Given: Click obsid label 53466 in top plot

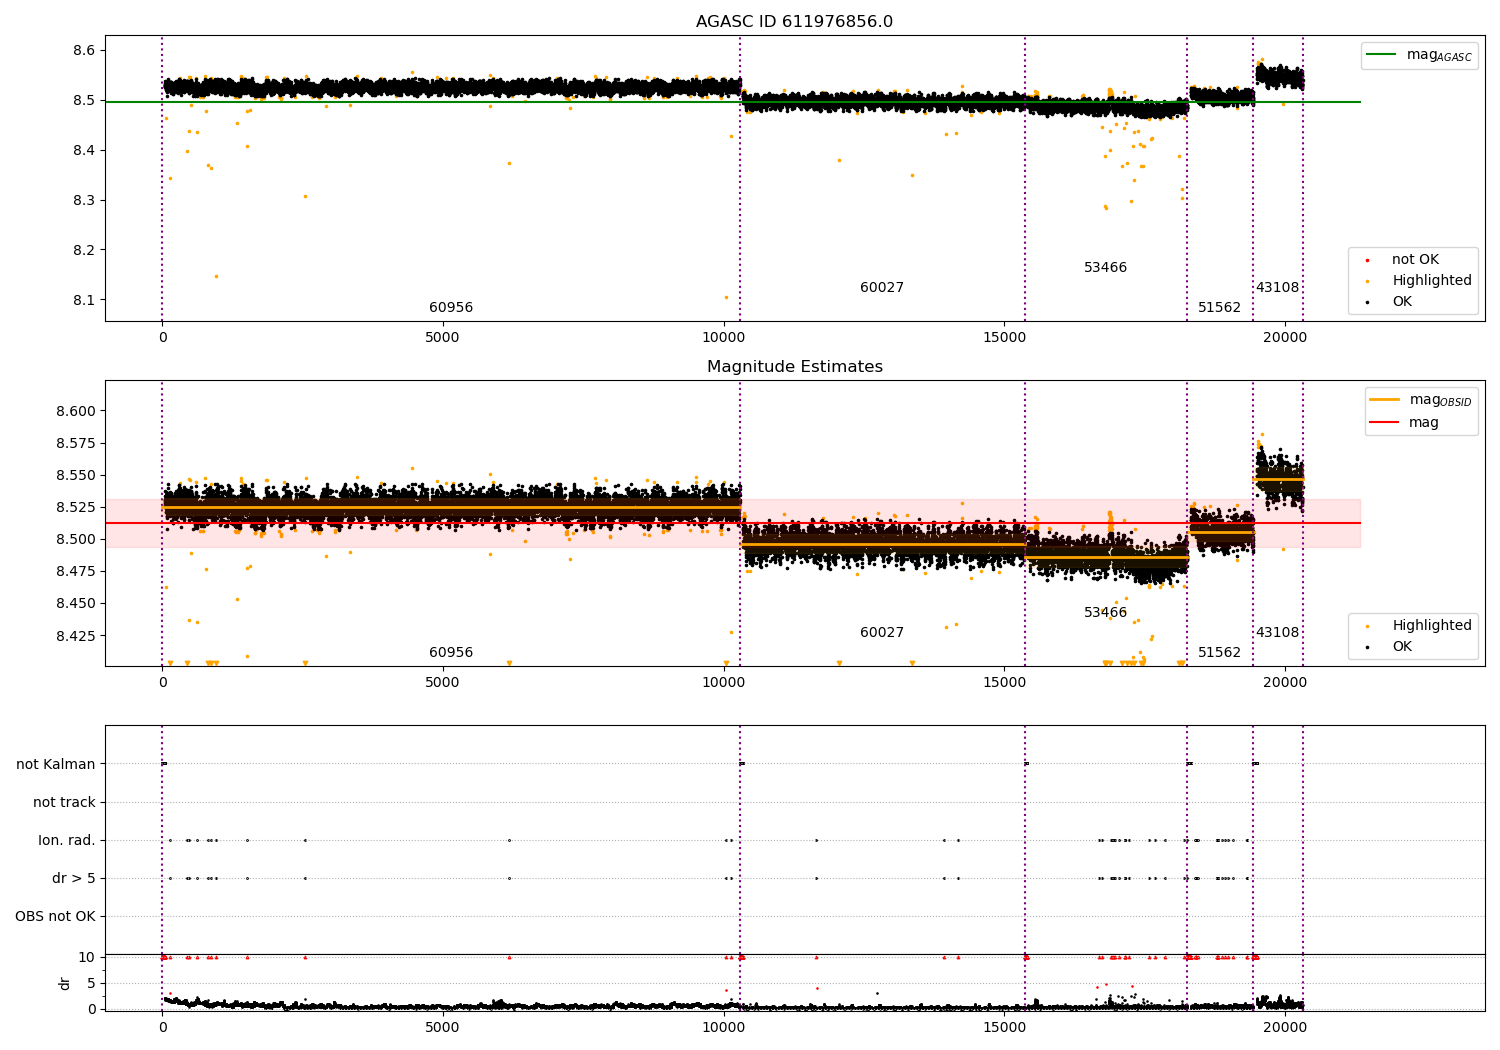Looking at the screenshot, I should 1105,268.
